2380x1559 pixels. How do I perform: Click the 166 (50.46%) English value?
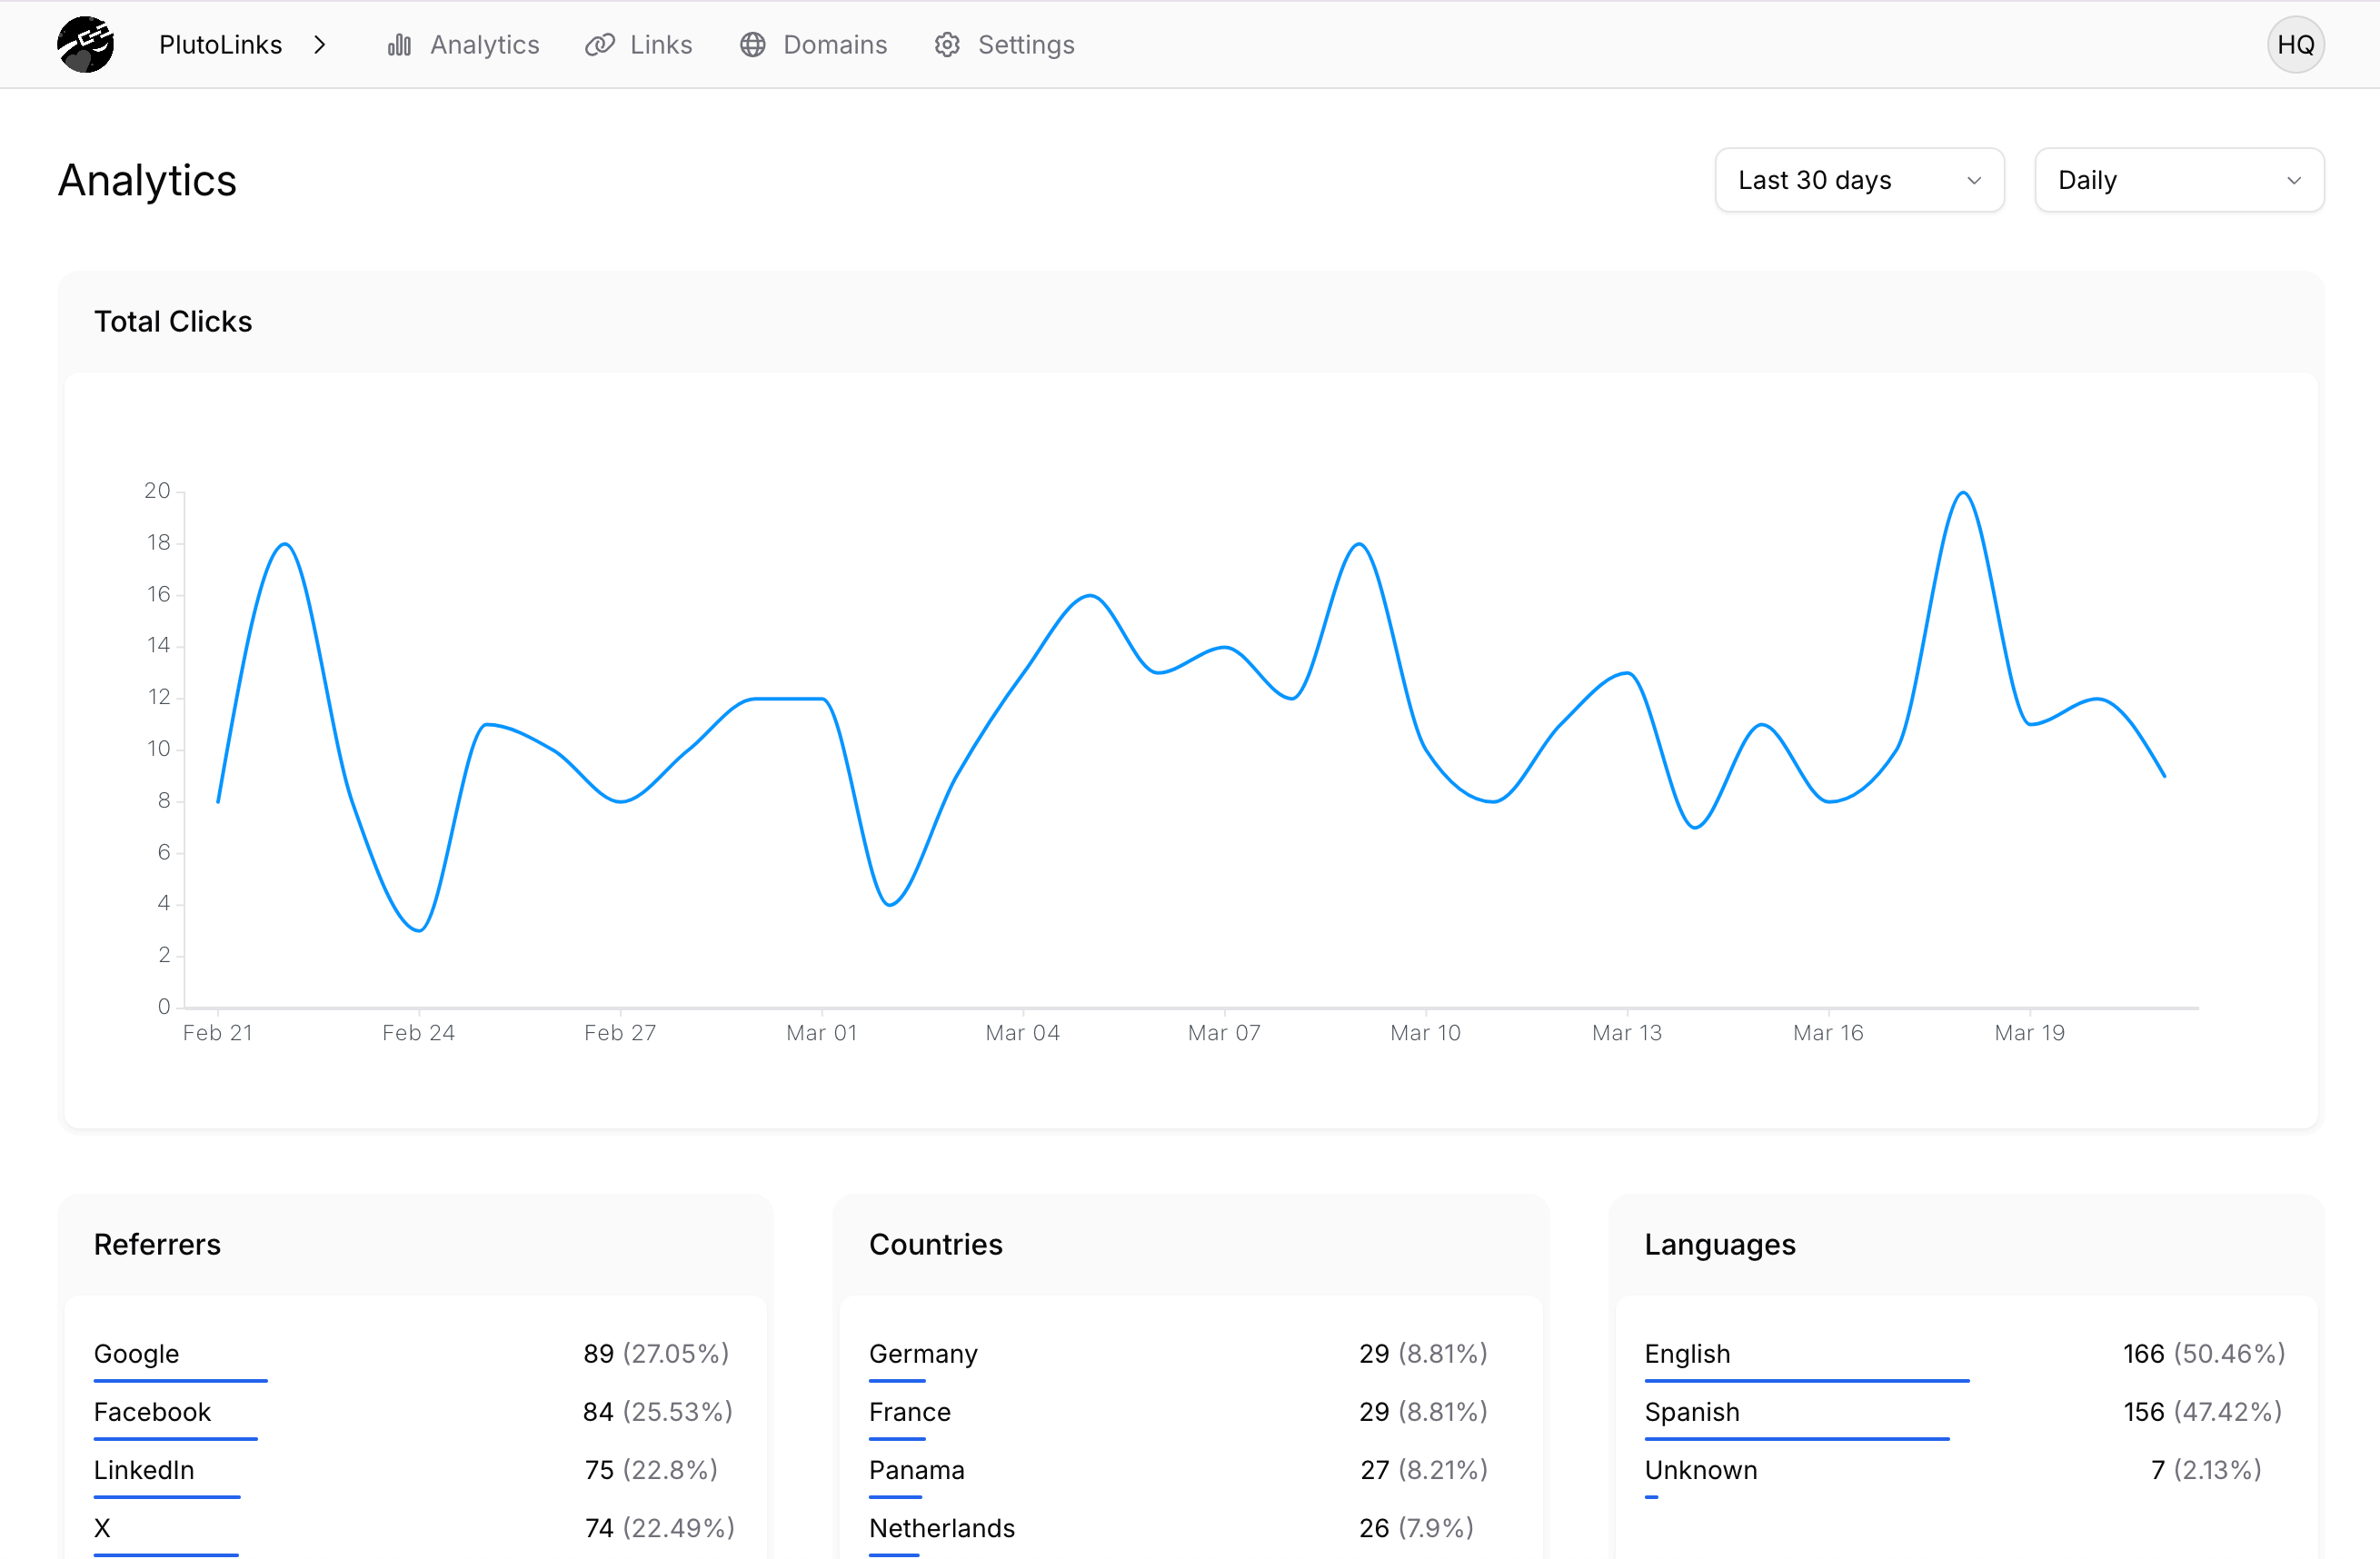[2204, 1353]
